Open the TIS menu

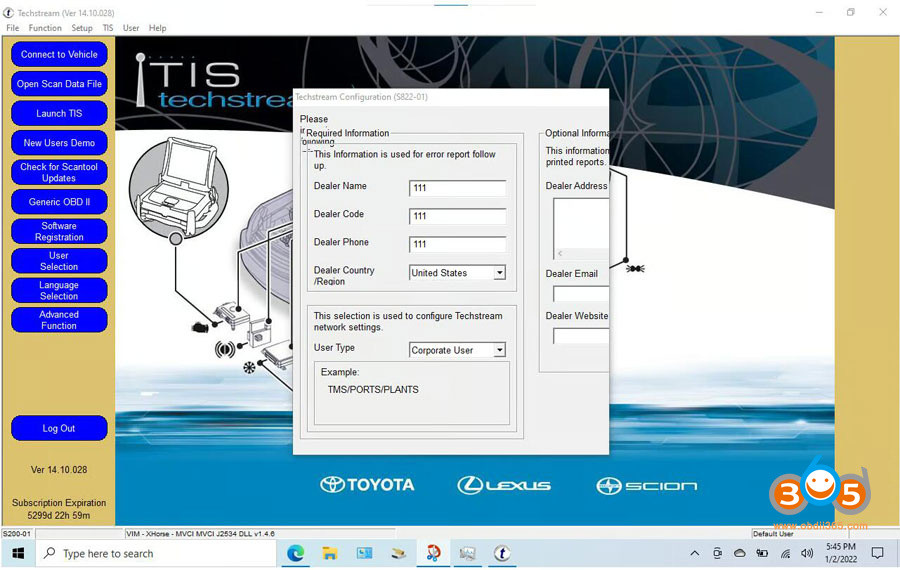pos(108,28)
